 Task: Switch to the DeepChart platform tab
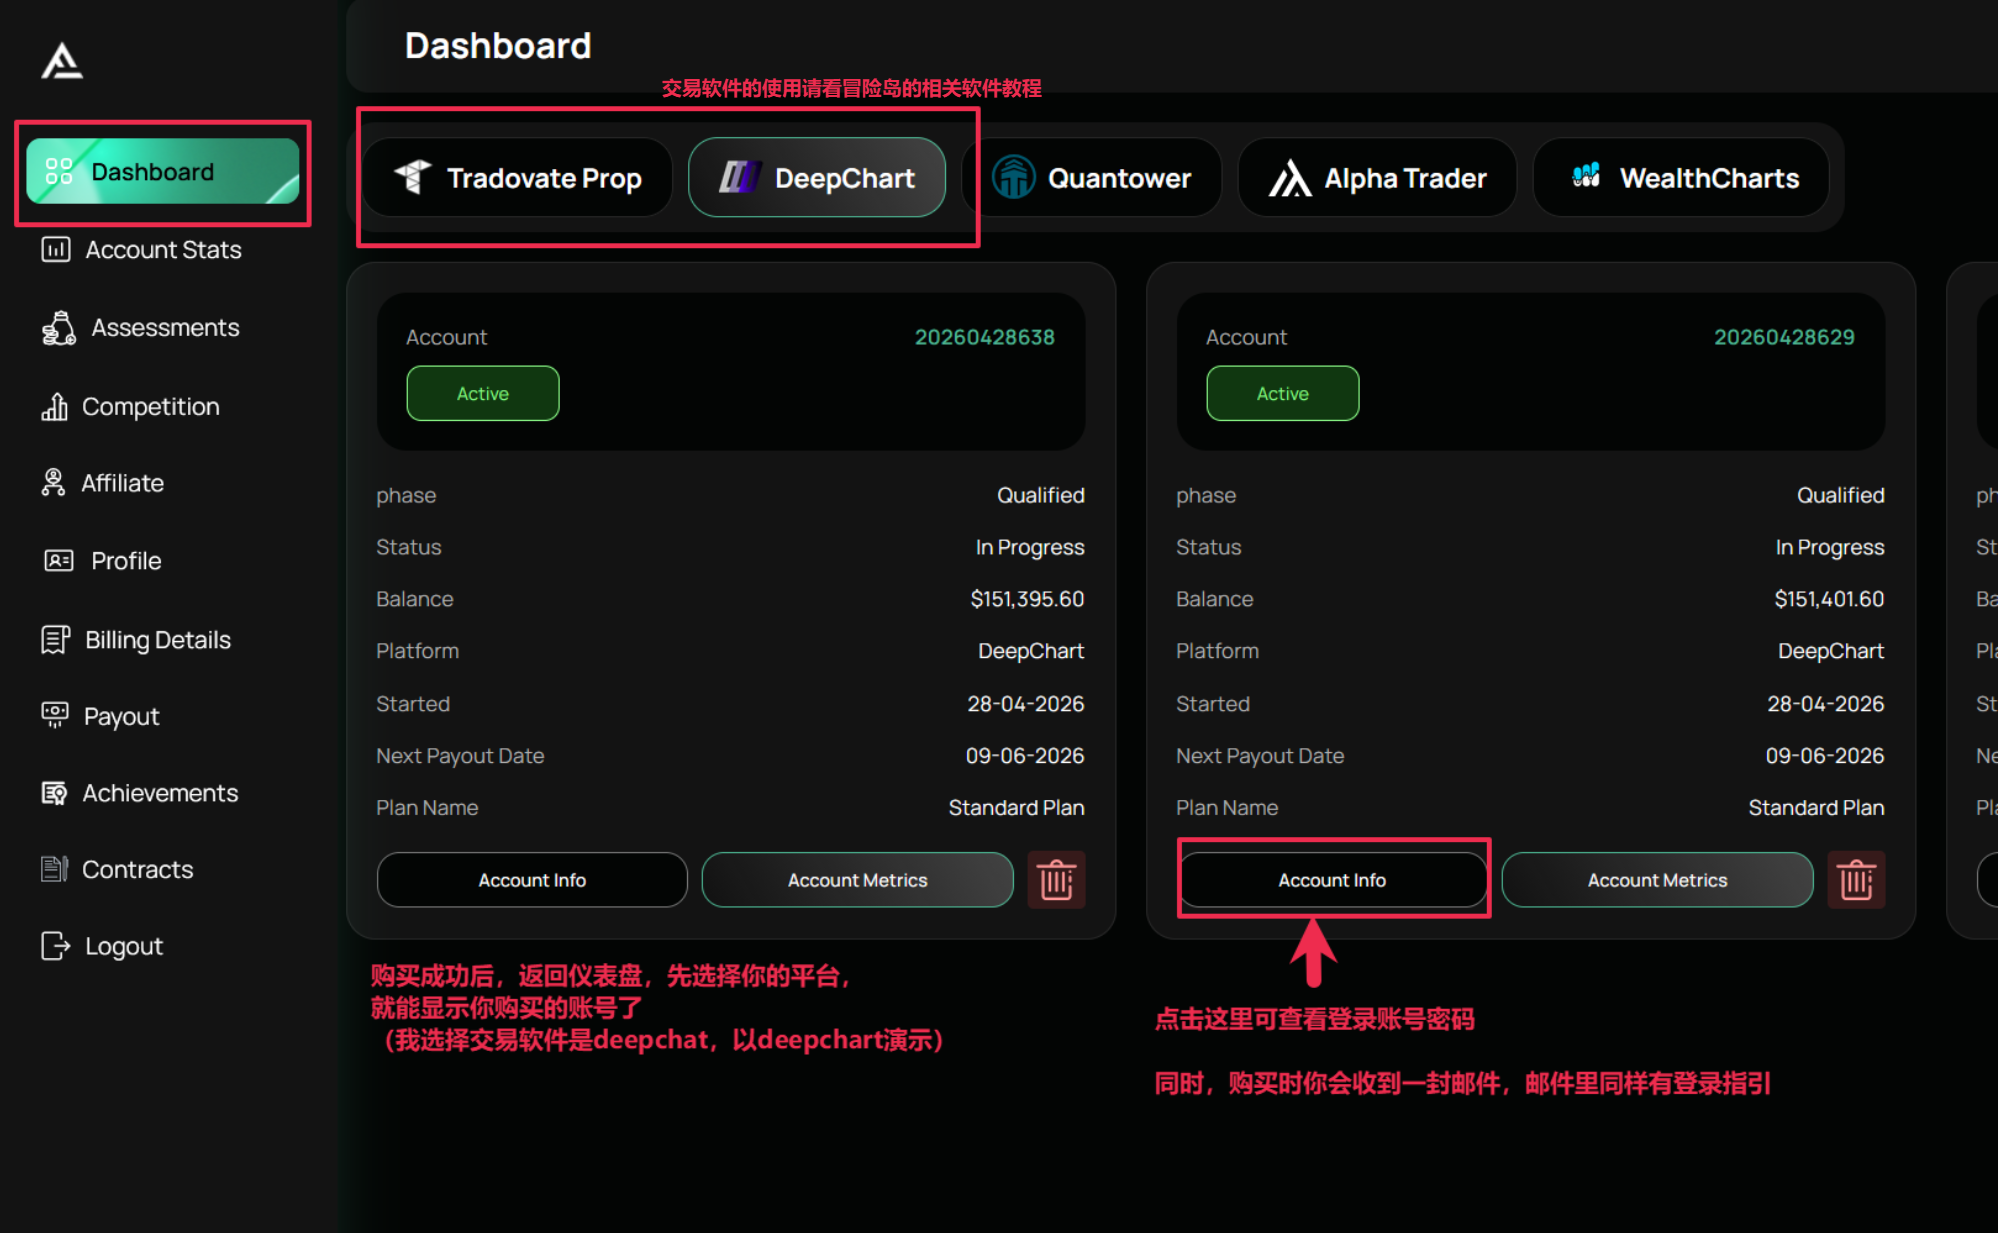(817, 178)
